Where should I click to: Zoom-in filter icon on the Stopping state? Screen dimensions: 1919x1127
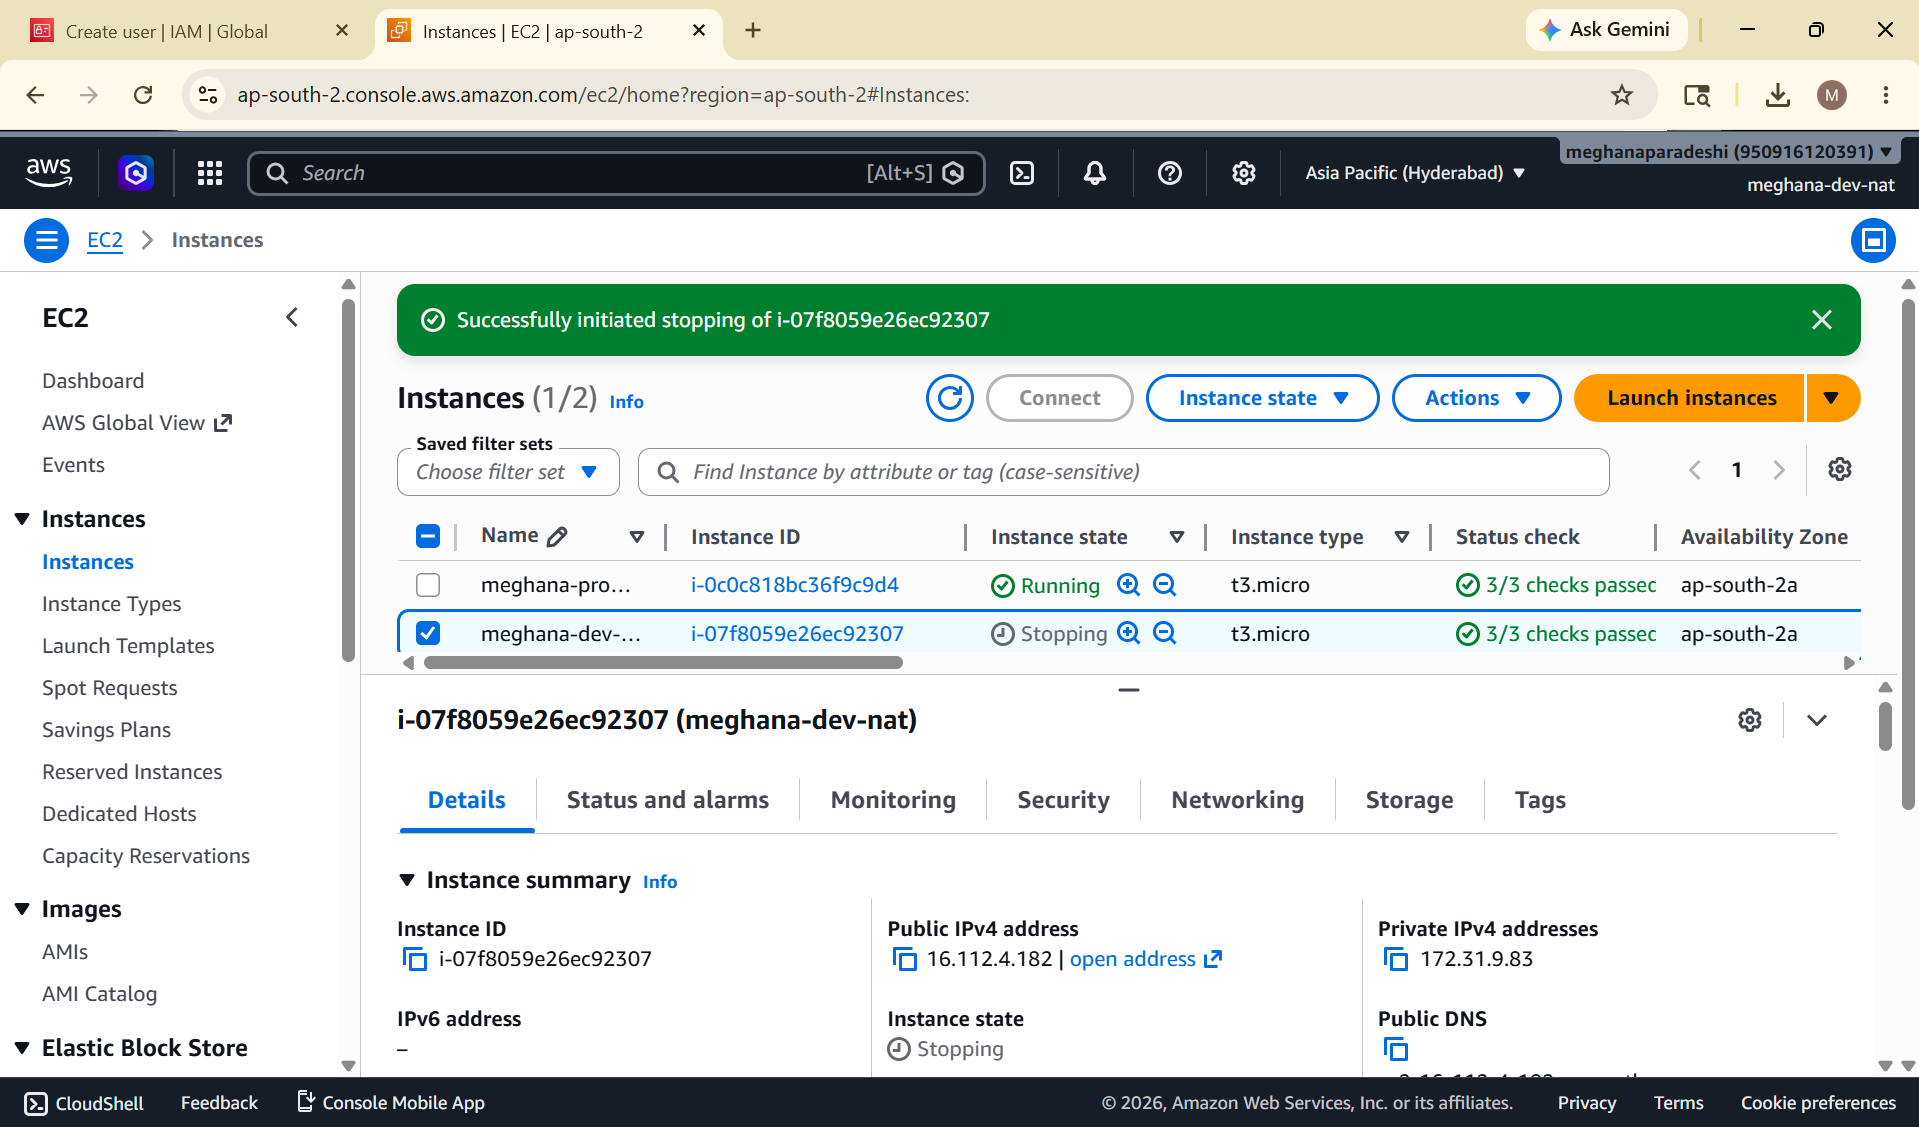[1128, 633]
